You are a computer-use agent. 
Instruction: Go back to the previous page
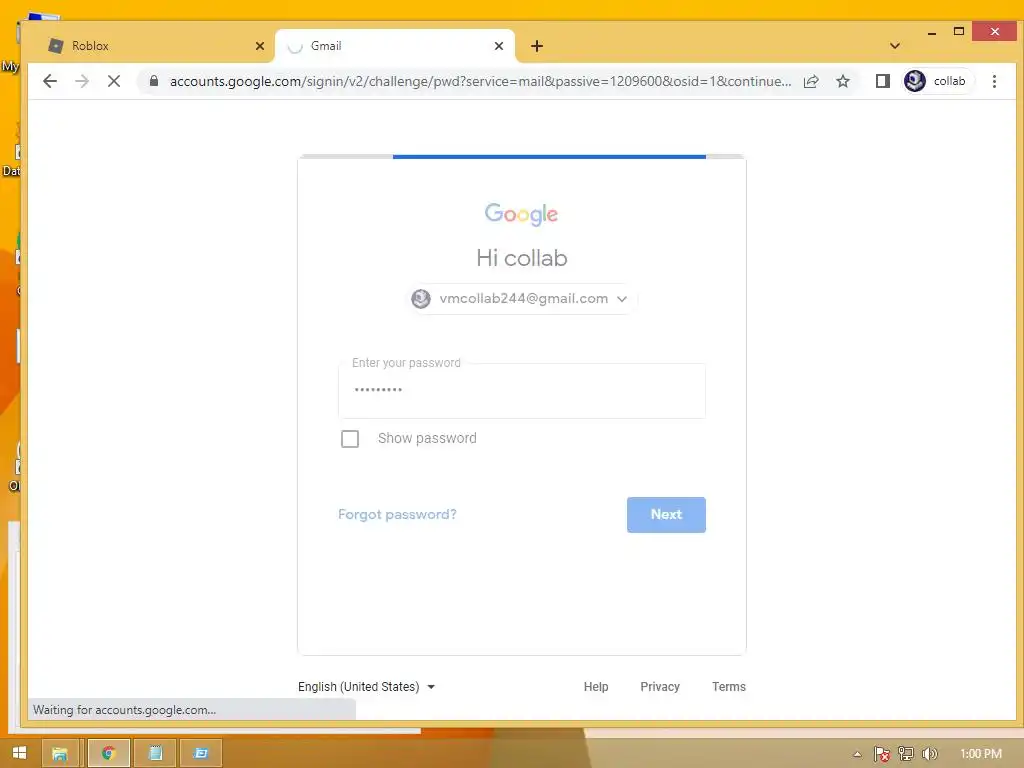pos(50,81)
